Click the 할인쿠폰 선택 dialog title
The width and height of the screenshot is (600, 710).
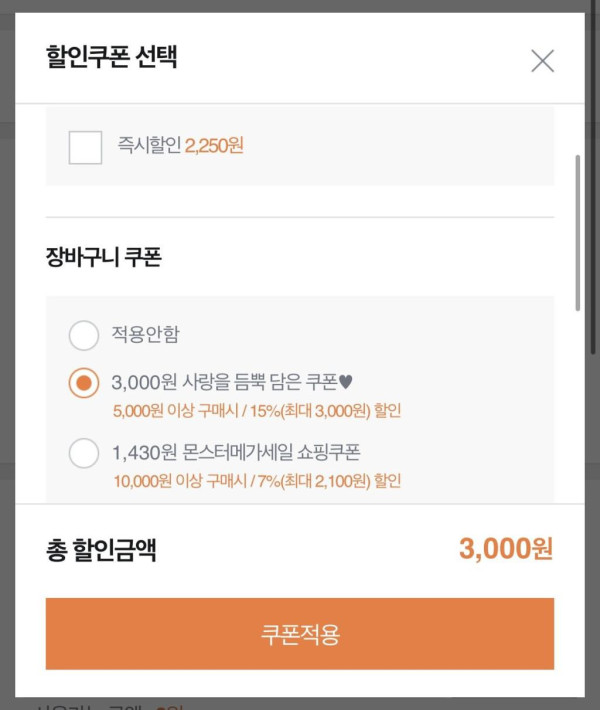pos(111,56)
